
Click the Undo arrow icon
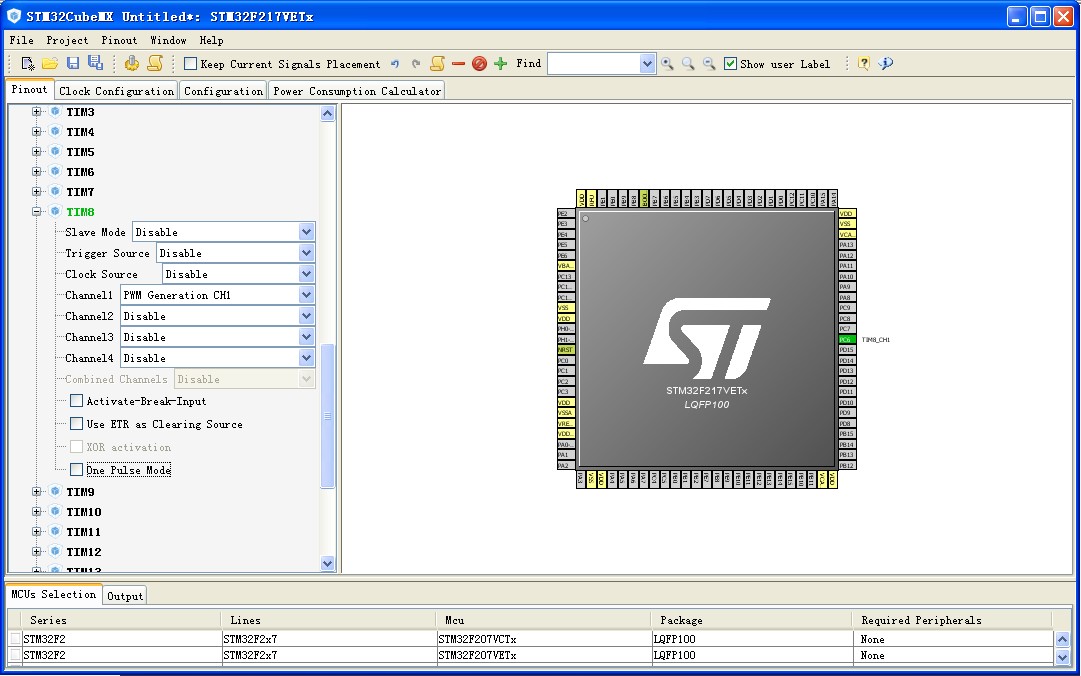[395, 64]
